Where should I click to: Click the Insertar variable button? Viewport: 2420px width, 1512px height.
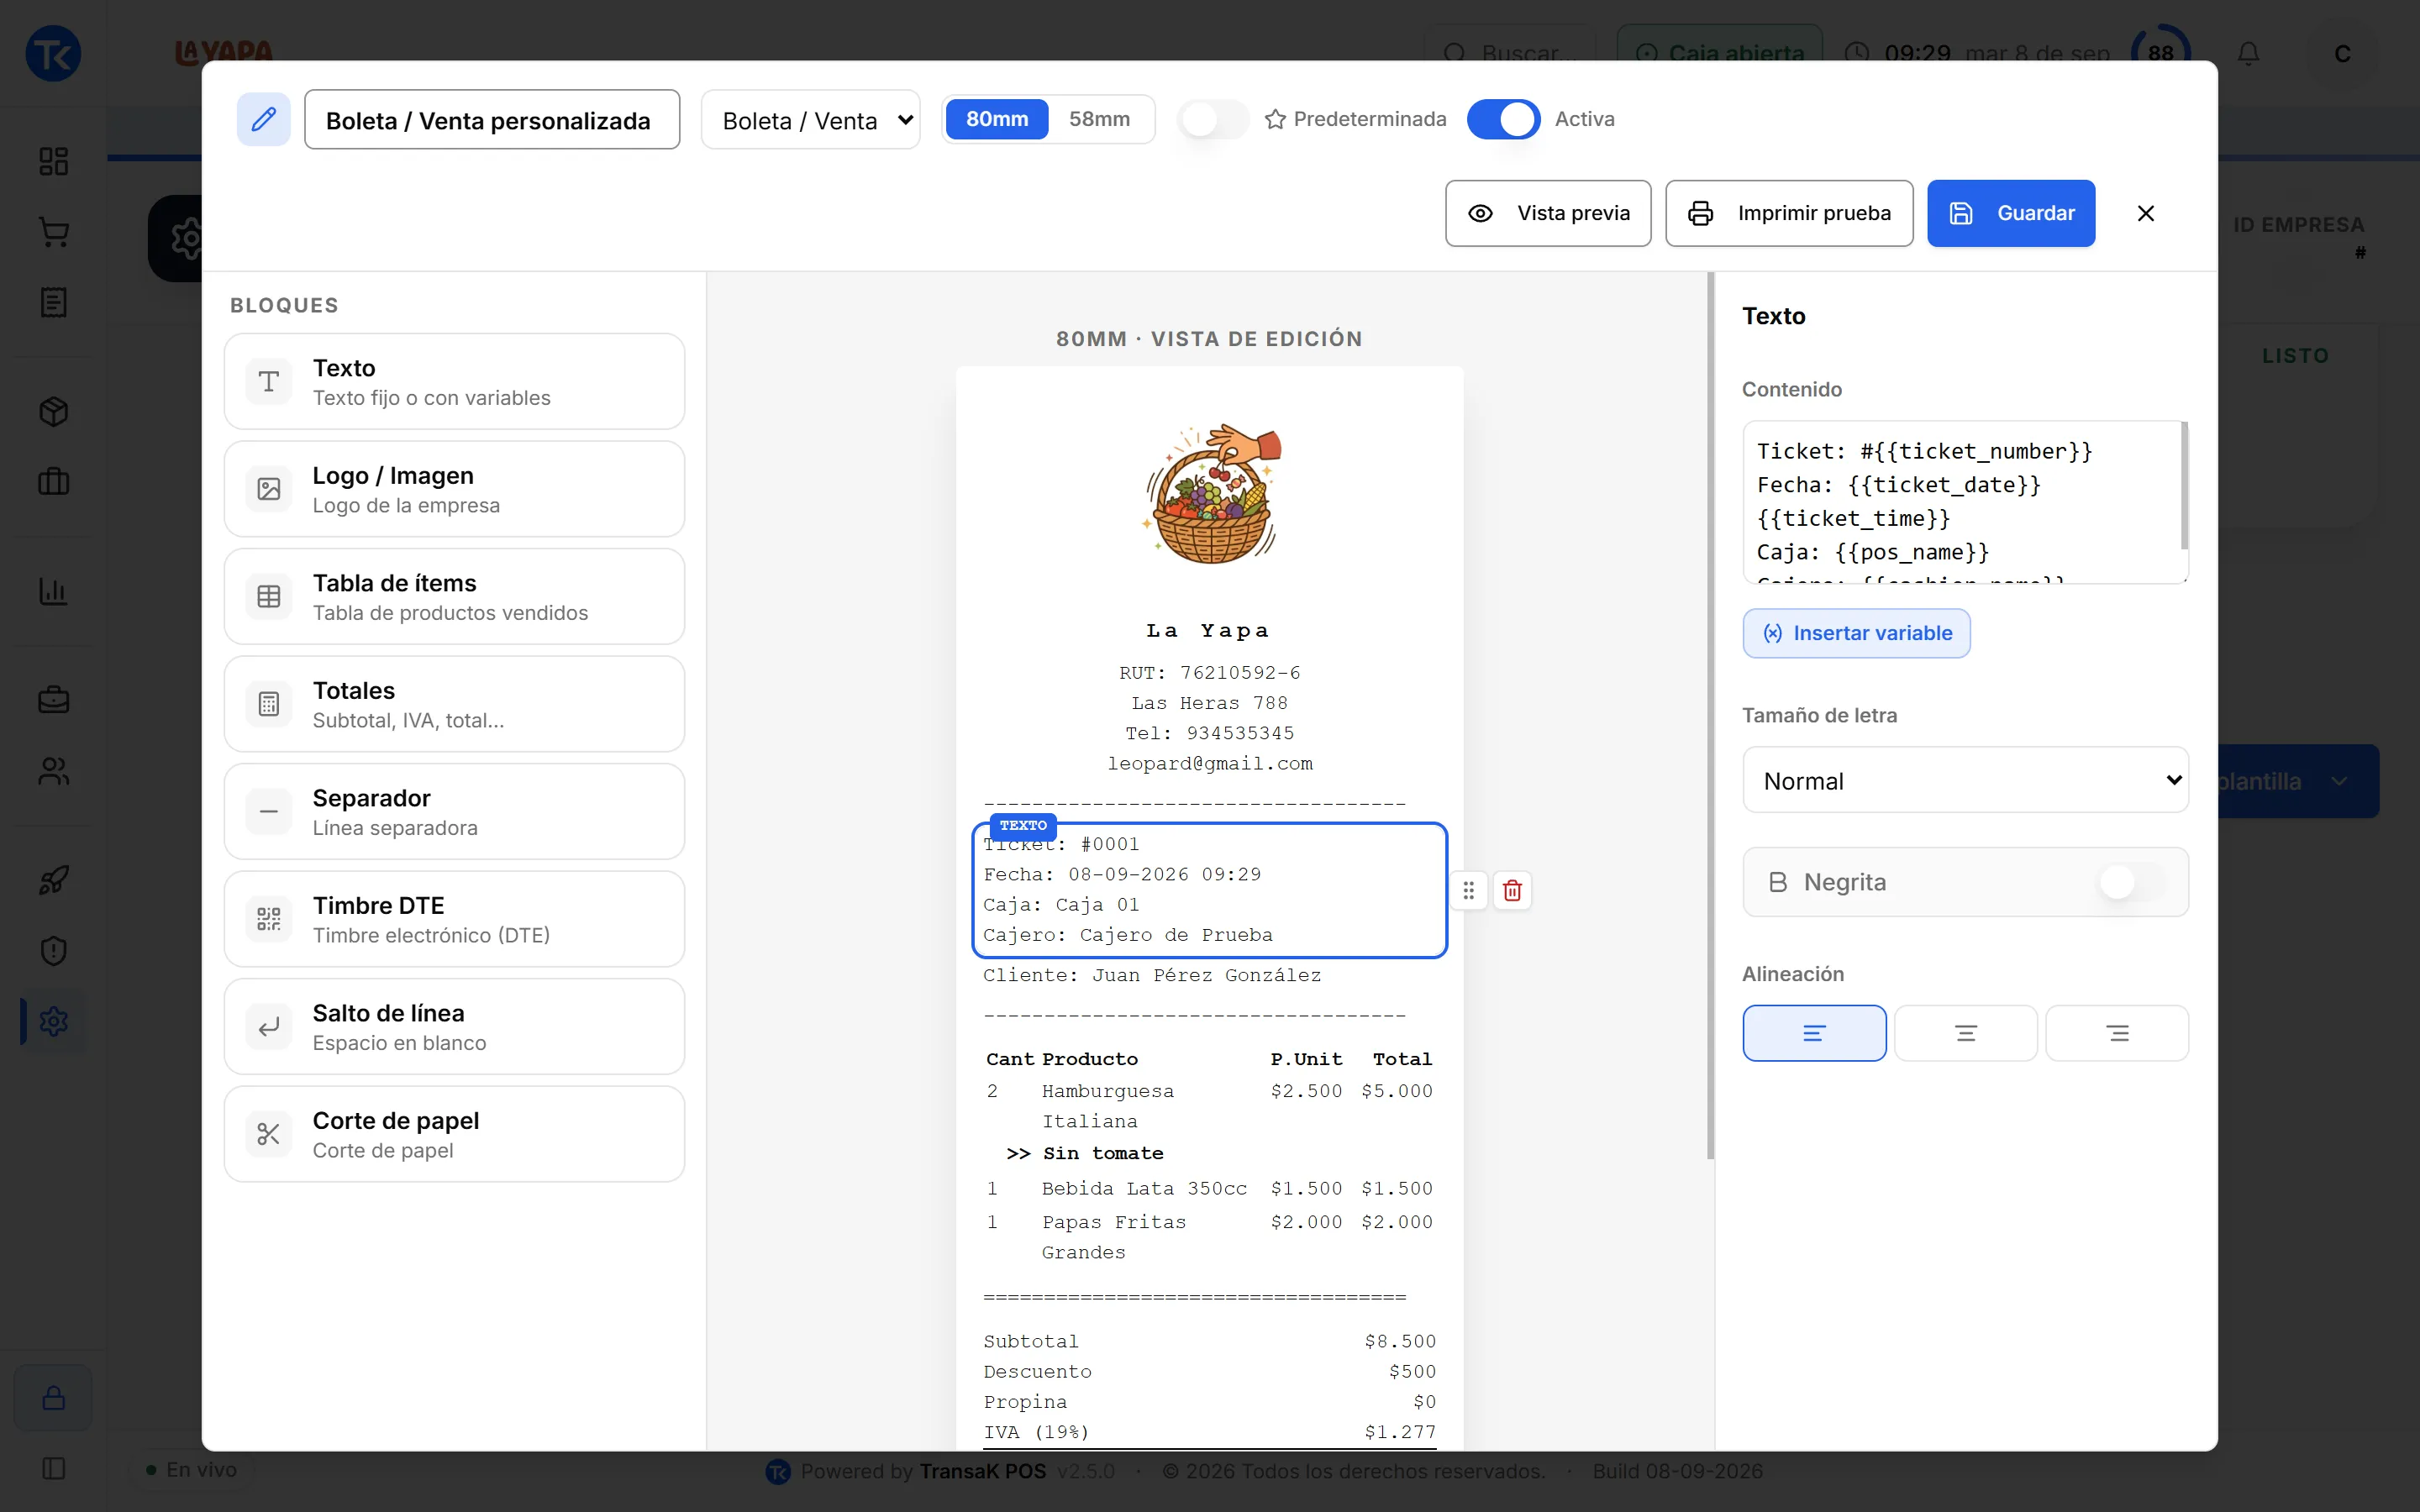(1856, 633)
